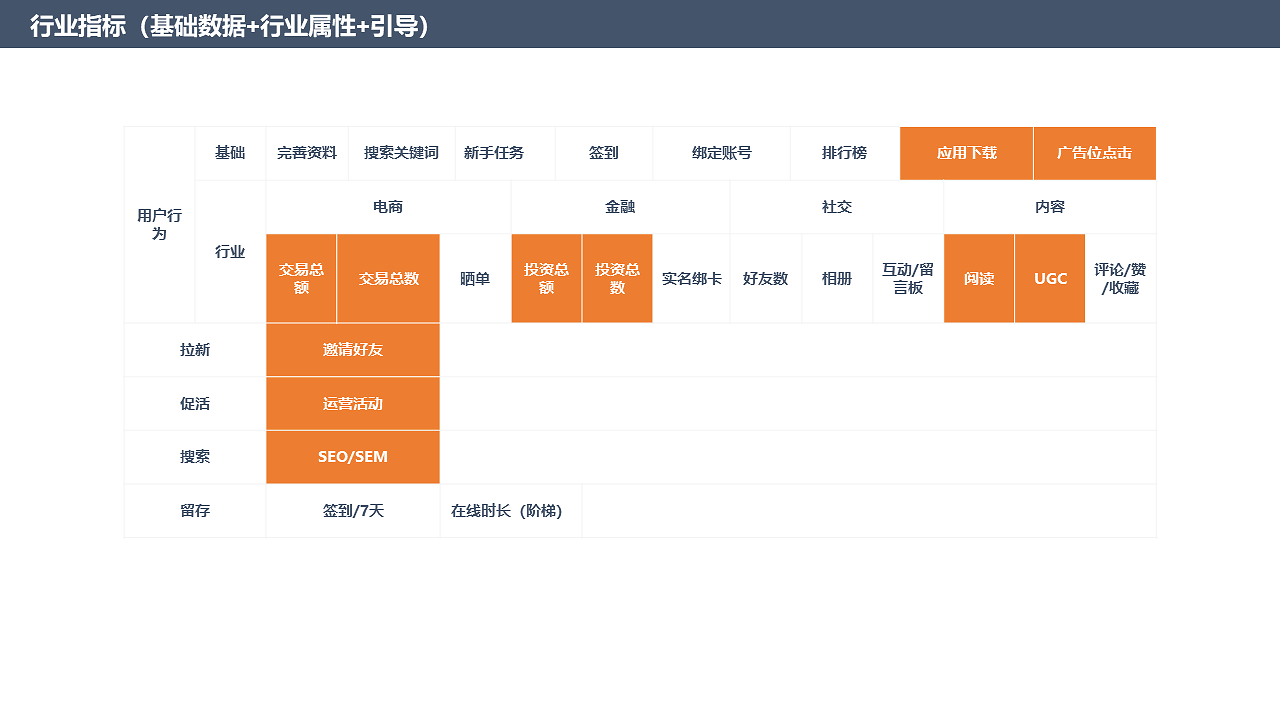The width and height of the screenshot is (1280, 720).
Task: Select the 完善资料 cell
Action: point(307,153)
